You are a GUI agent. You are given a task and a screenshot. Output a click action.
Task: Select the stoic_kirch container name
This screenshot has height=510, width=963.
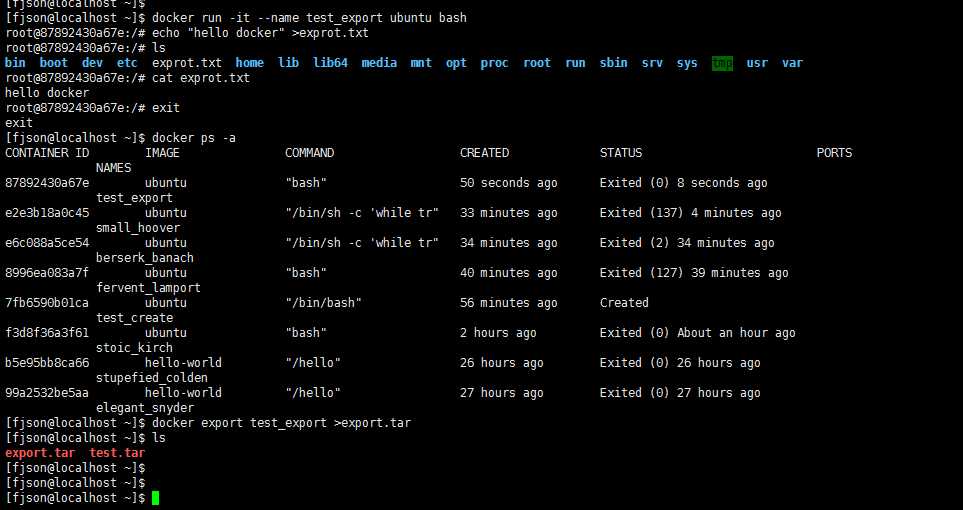135,348
